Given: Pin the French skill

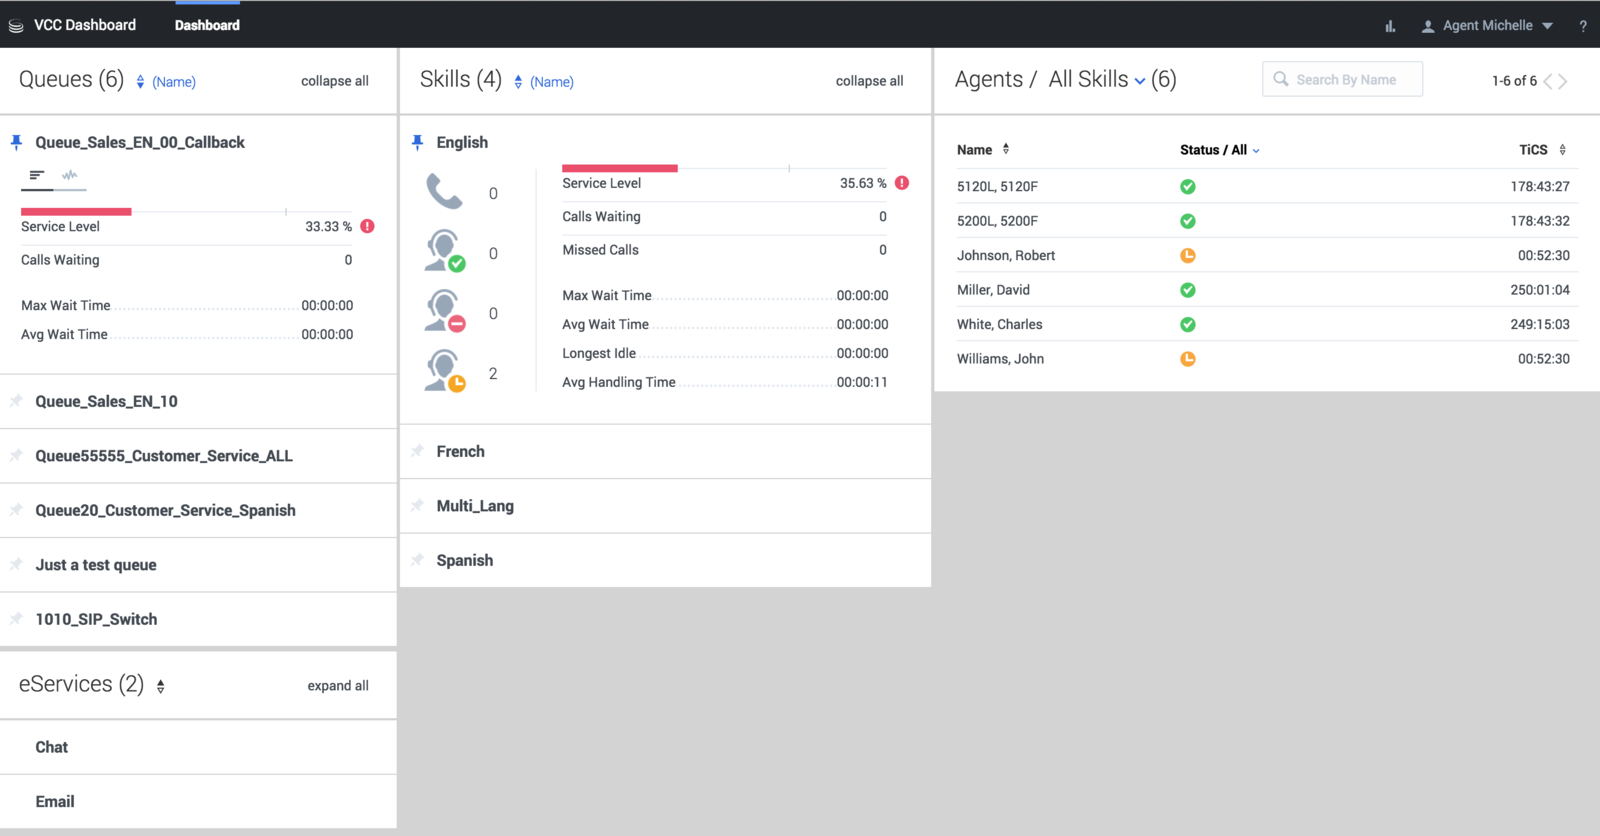Looking at the screenshot, I should 417,451.
